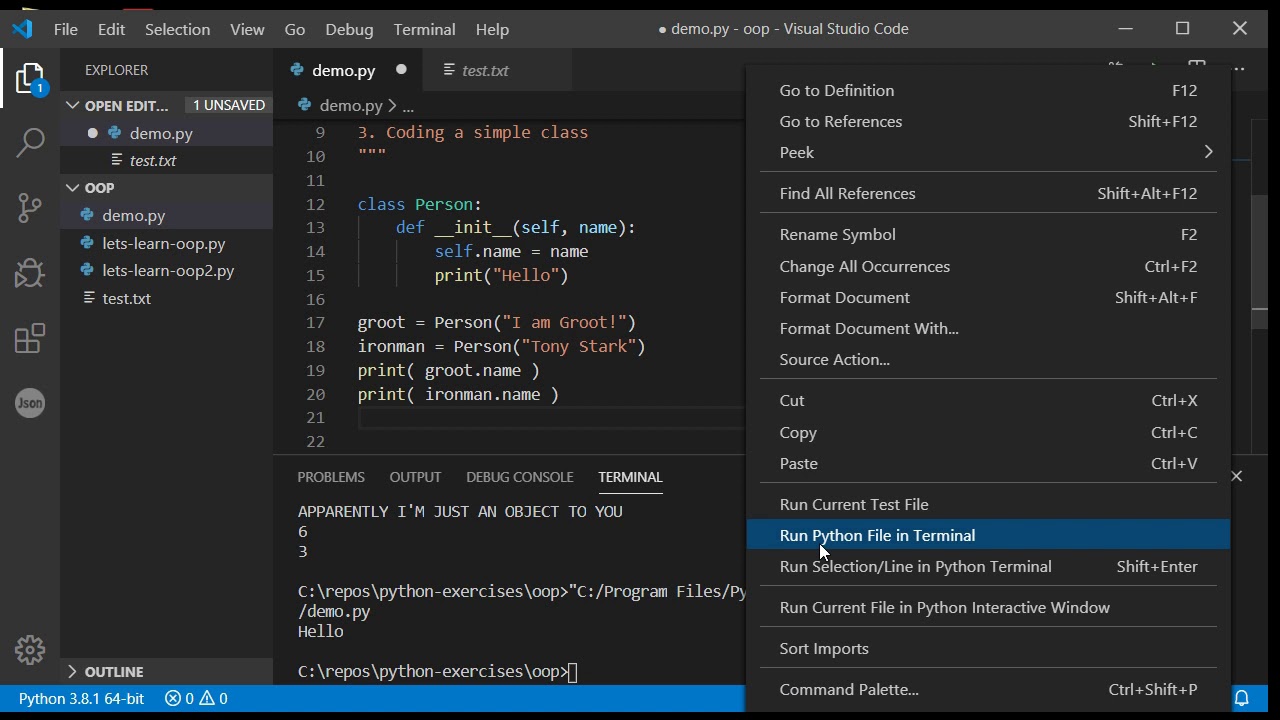Switch to the Output panel tab
The image size is (1280, 720).
click(x=415, y=477)
